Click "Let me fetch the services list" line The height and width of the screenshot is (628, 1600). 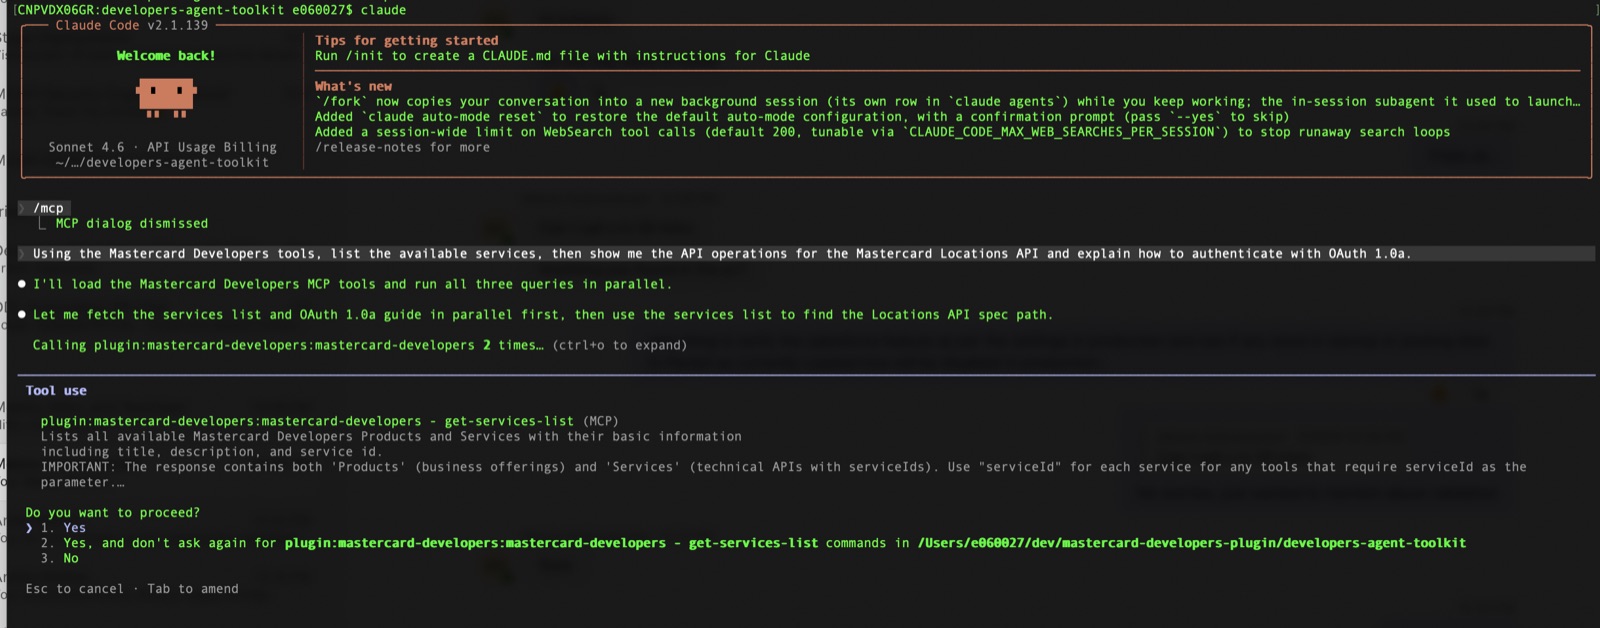point(542,315)
